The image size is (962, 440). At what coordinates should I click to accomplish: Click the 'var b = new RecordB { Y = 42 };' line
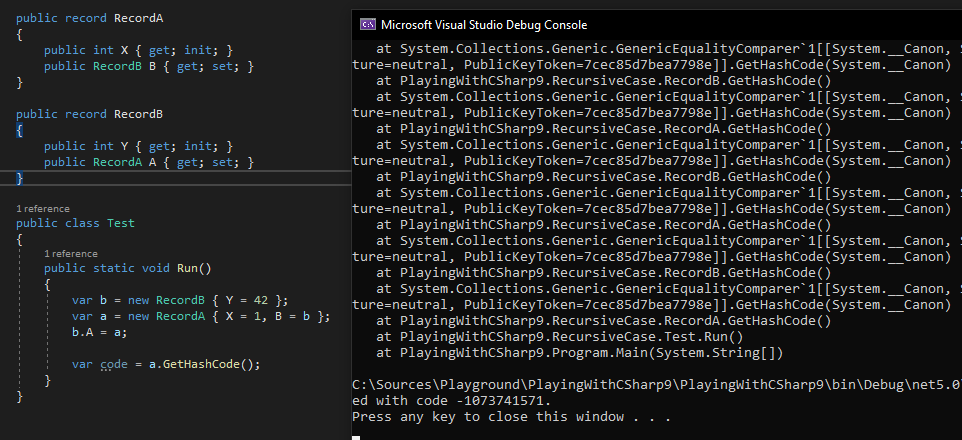tap(180, 300)
